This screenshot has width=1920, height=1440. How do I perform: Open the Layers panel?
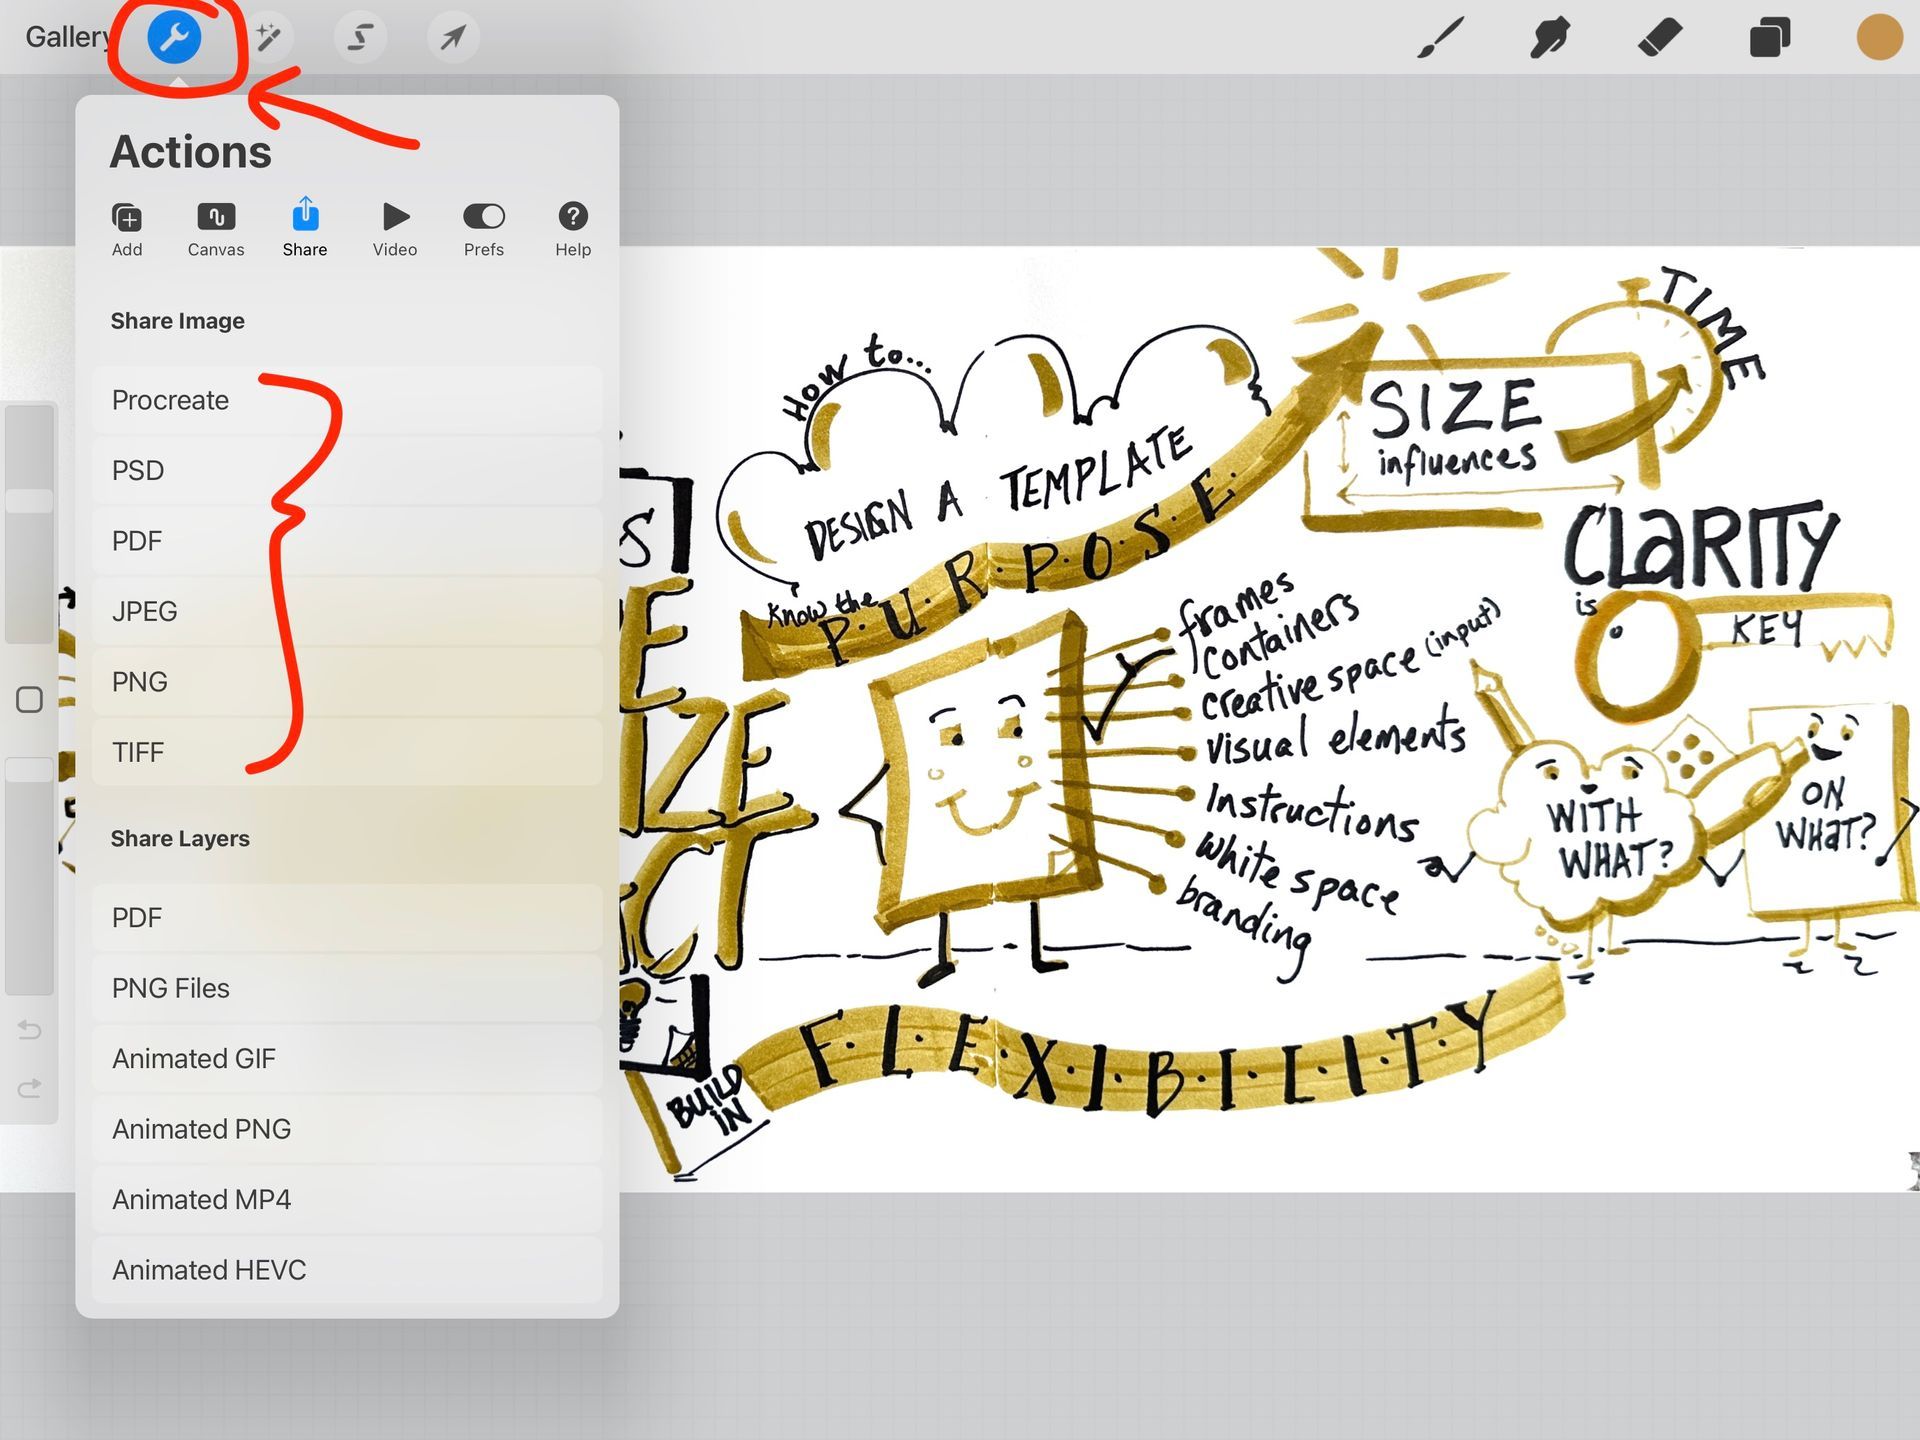point(1769,38)
